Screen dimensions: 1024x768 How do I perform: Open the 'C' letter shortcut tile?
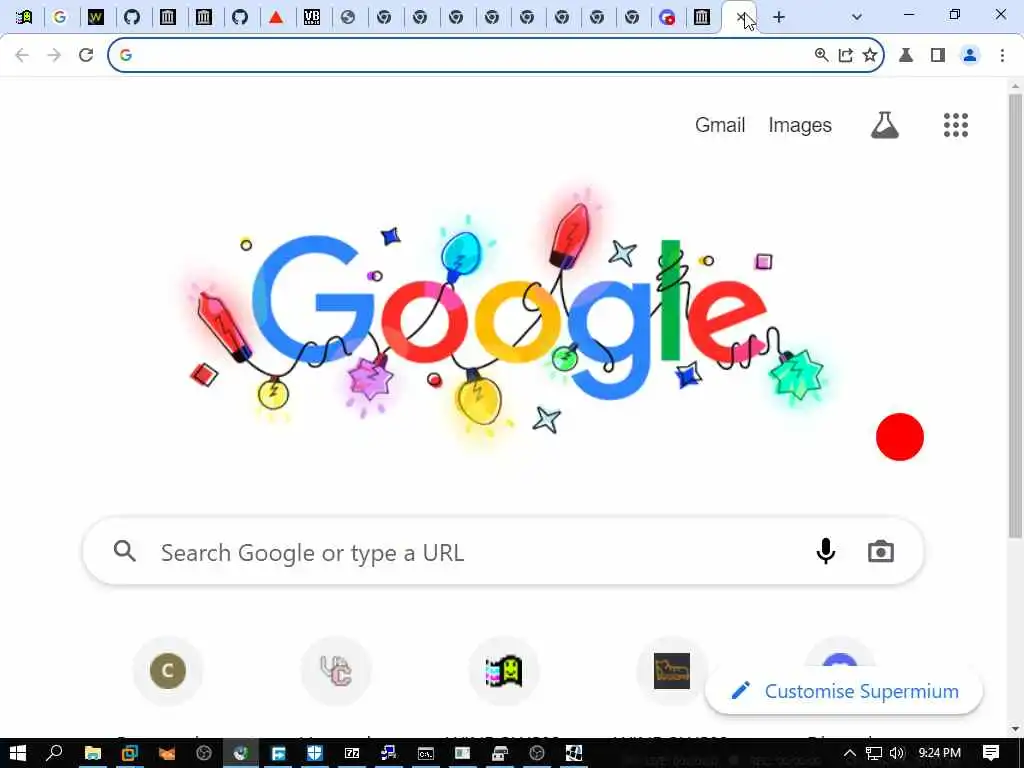(168, 671)
